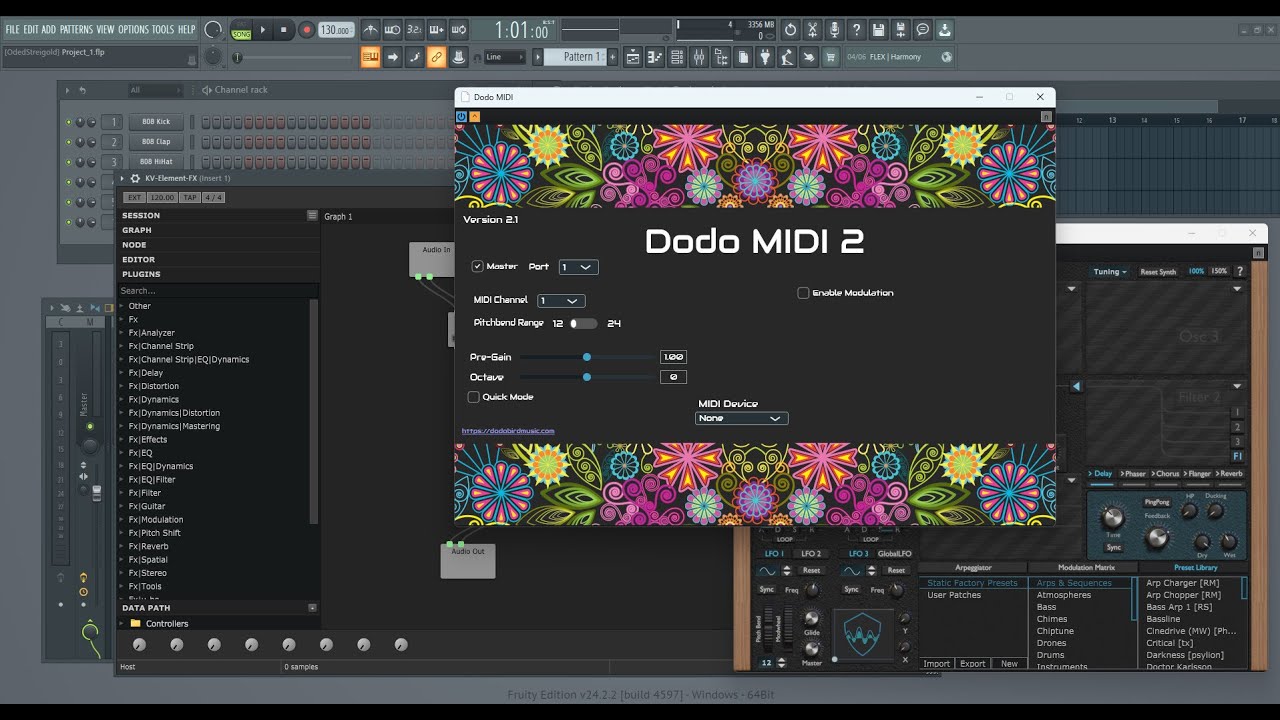The width and height of the screenshot is (1280, 720).
Task: Adjust the Octave slider handle
Action: 587,377
